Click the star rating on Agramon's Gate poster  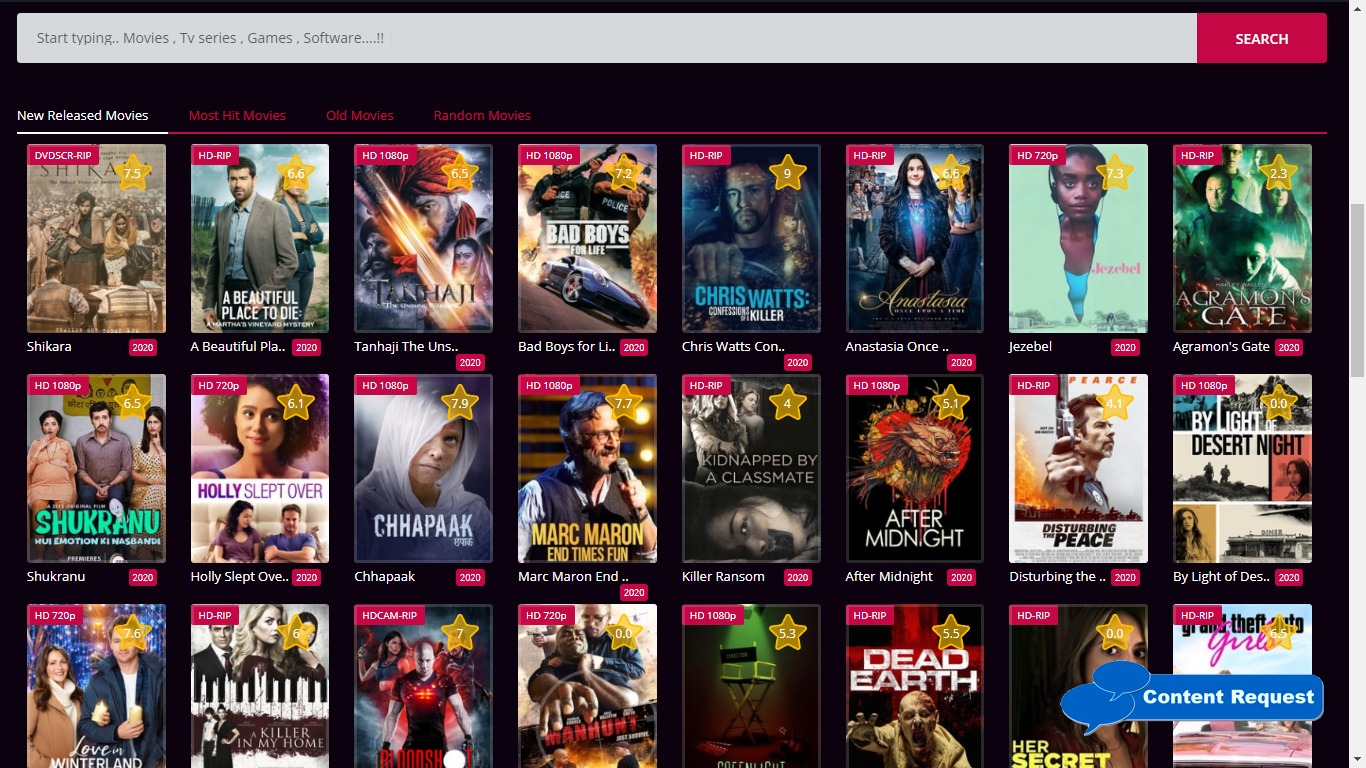(x=1278, y=173)
